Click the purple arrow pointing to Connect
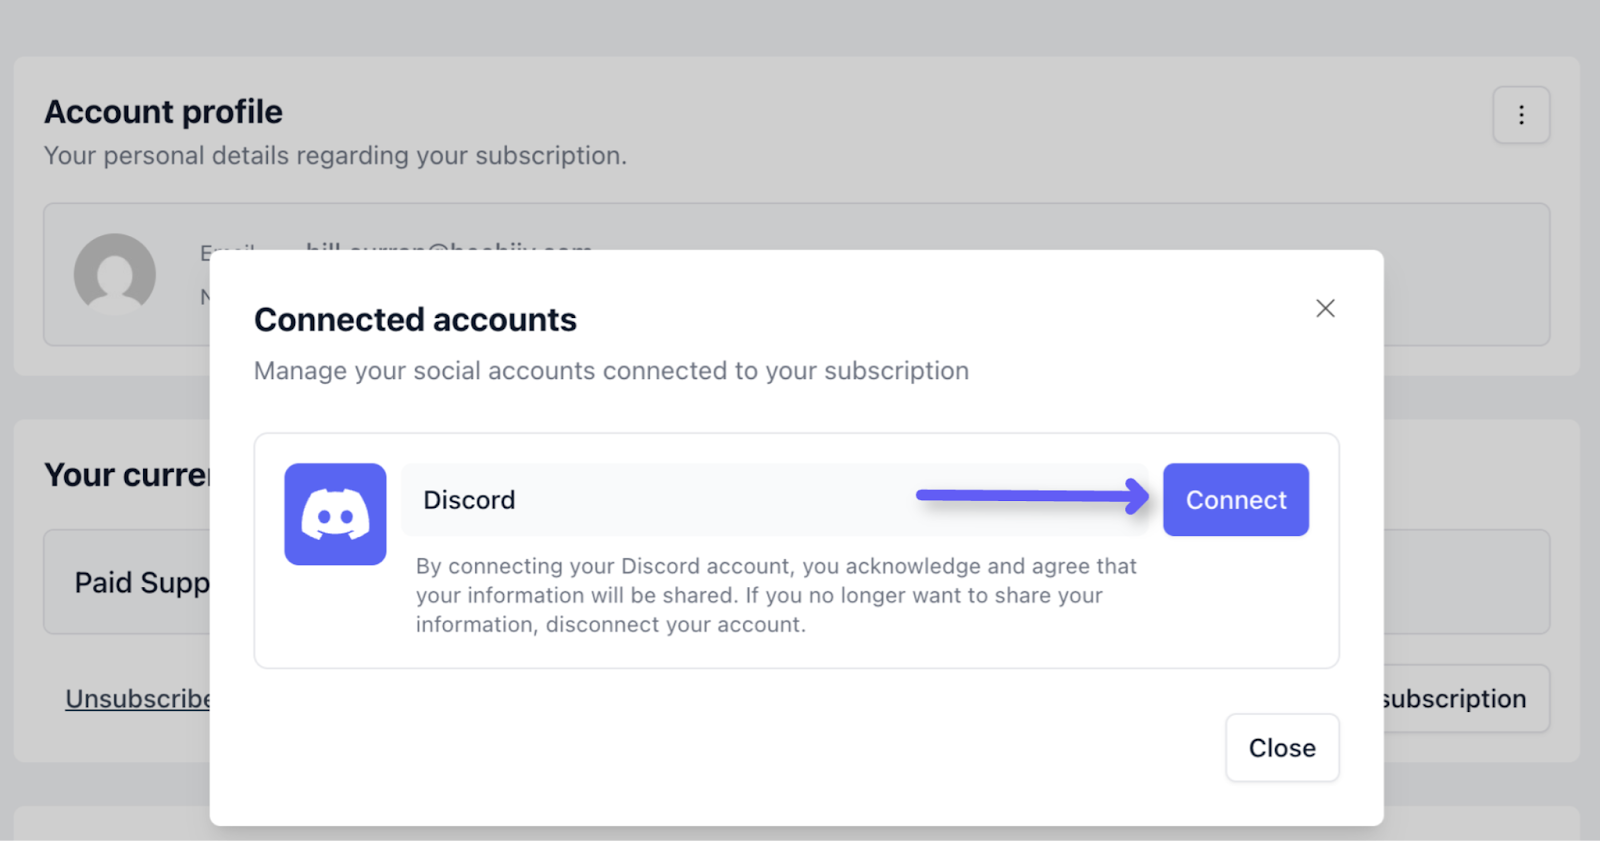 1032,495
